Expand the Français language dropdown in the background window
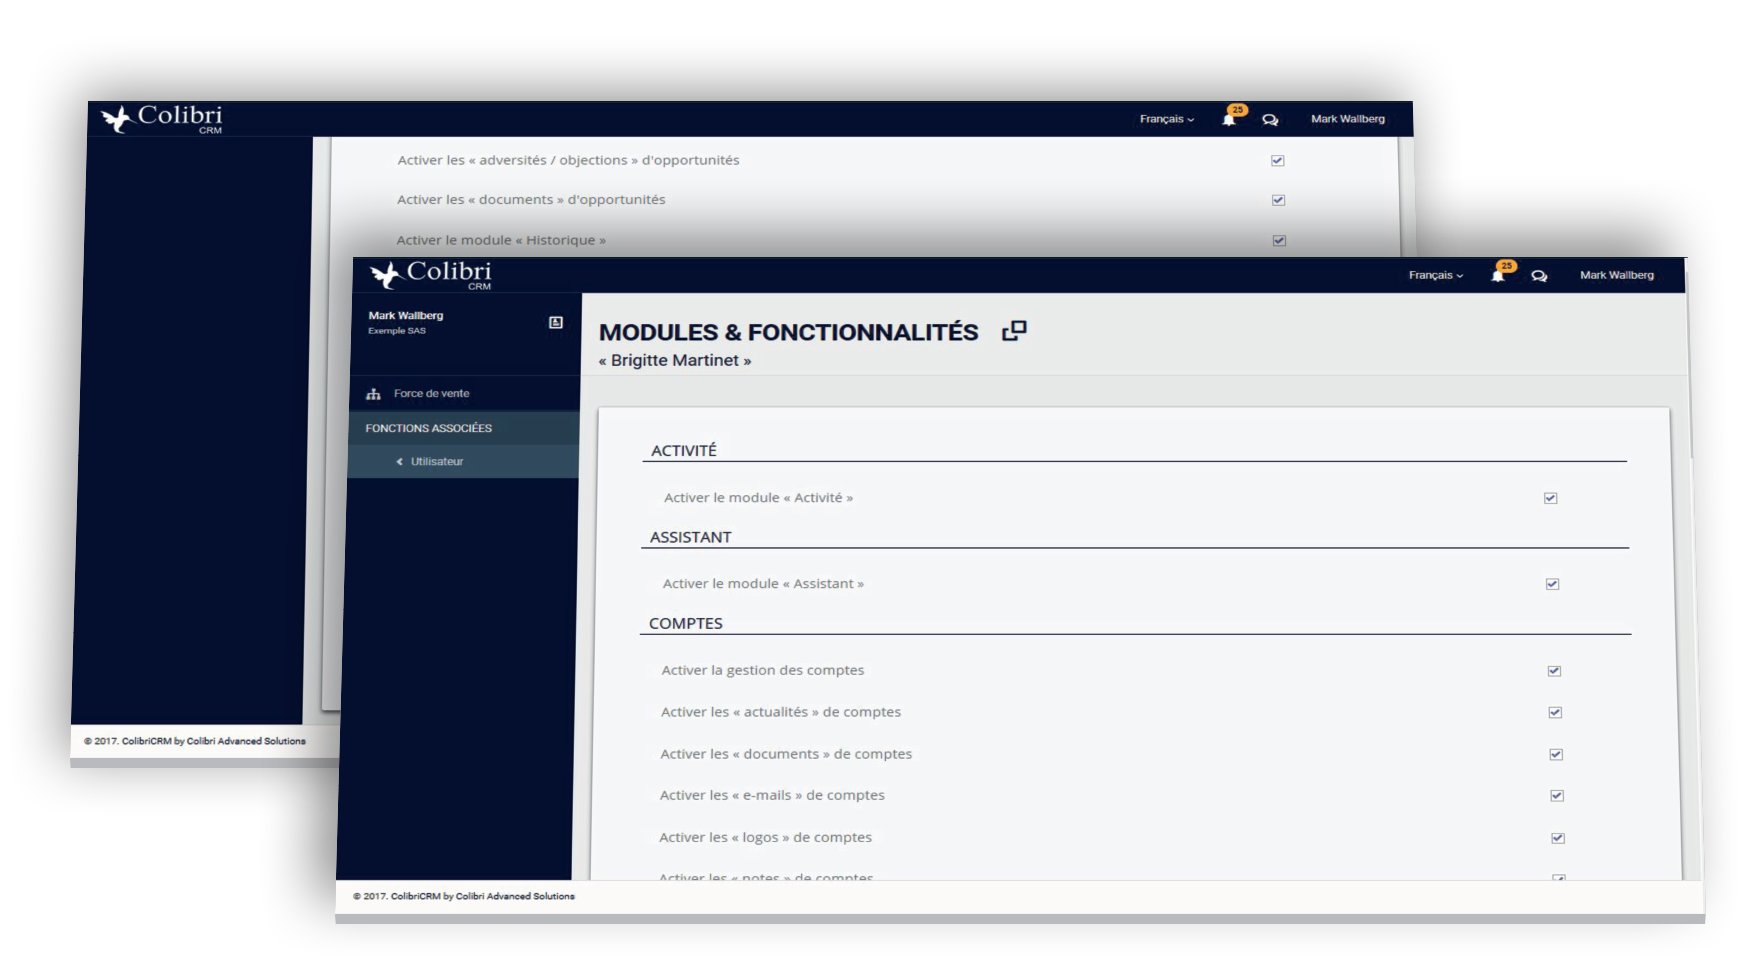1742x980 pixels. (x=1166, y=119)
